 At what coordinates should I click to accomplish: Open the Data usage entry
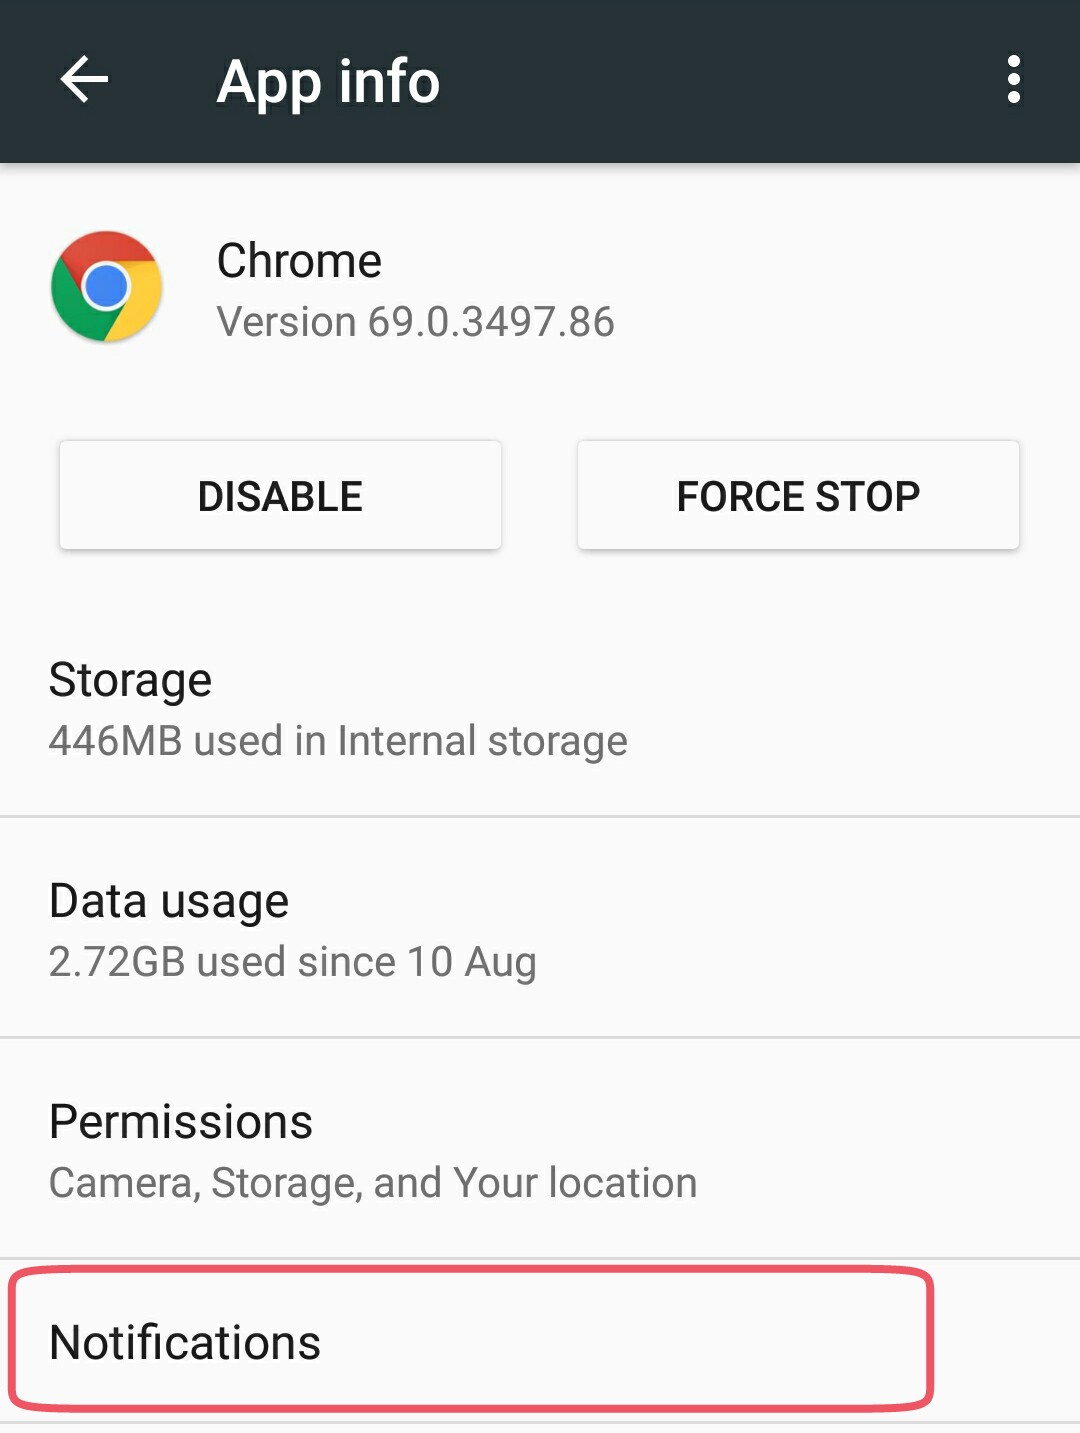tap(540, 928)
